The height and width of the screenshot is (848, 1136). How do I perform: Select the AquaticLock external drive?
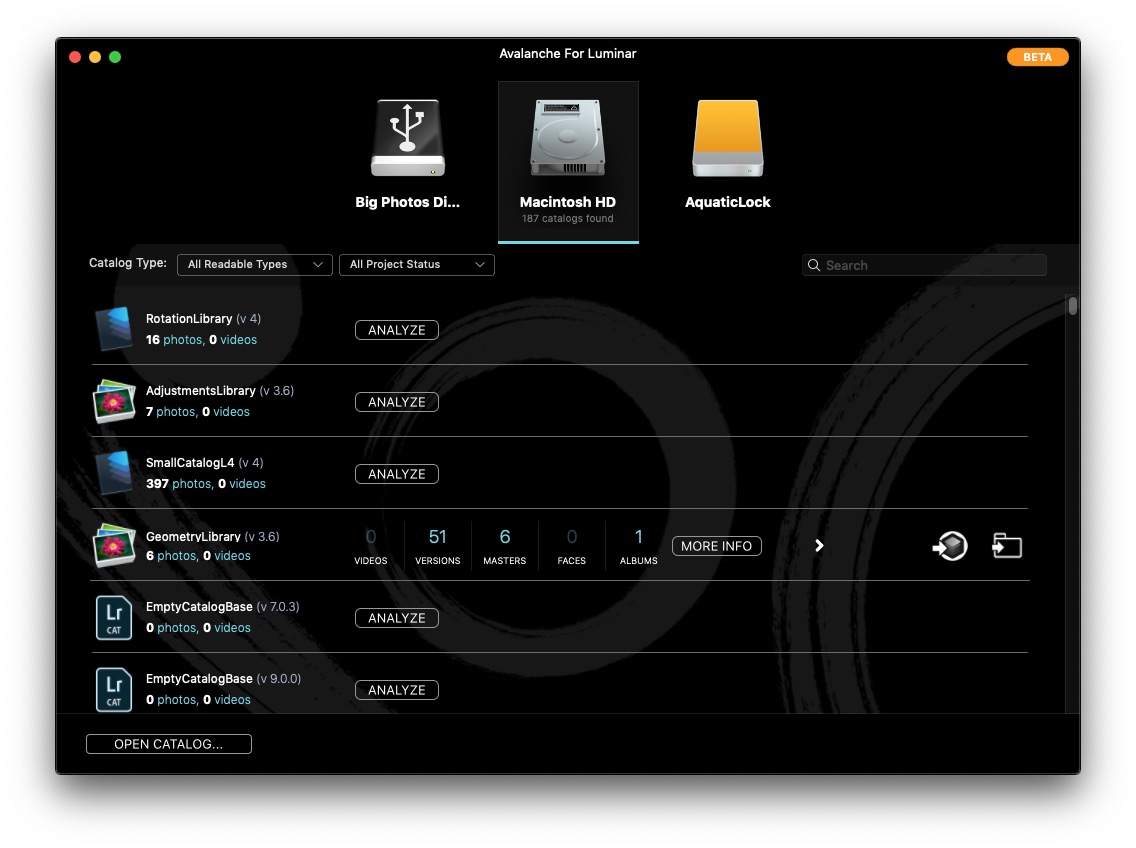click(727, 154)
